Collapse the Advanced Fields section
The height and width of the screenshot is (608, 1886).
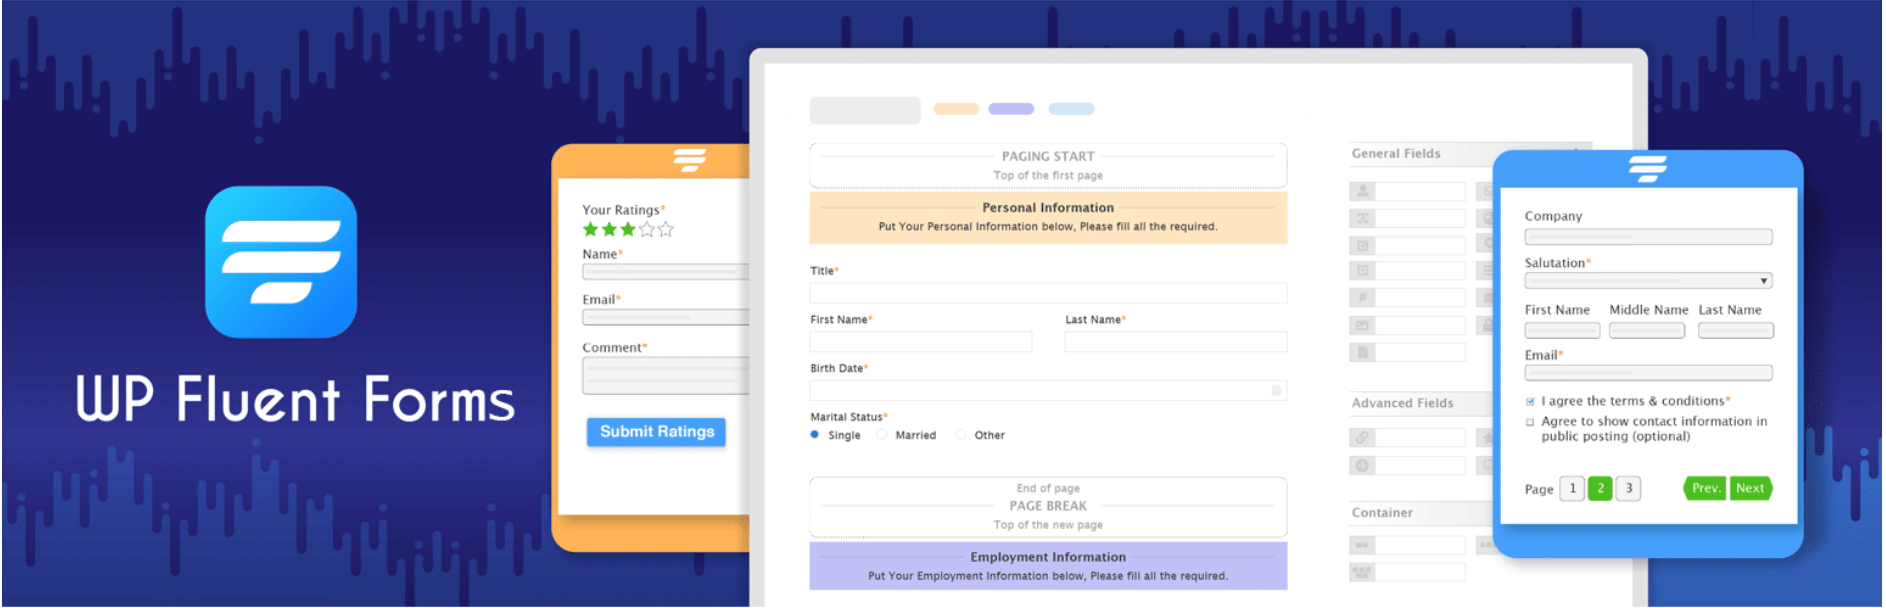click(x=1421, y=403)
